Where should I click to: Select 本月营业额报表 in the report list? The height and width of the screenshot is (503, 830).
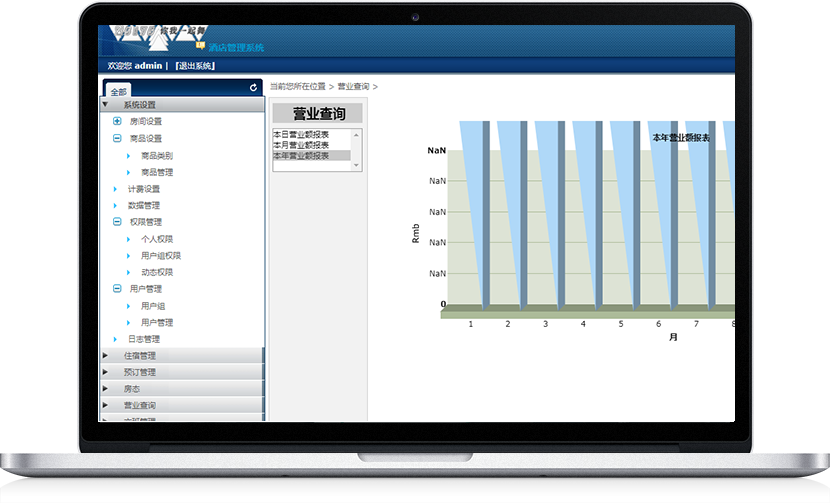pyautogui.click(x=301, y=145)
